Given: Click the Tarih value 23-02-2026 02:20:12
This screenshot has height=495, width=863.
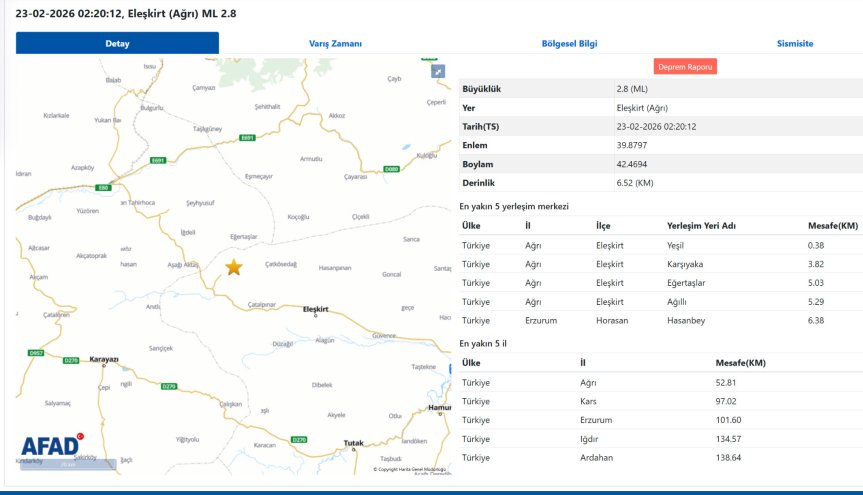Looking at the screenshot, I should click(656, 127).
